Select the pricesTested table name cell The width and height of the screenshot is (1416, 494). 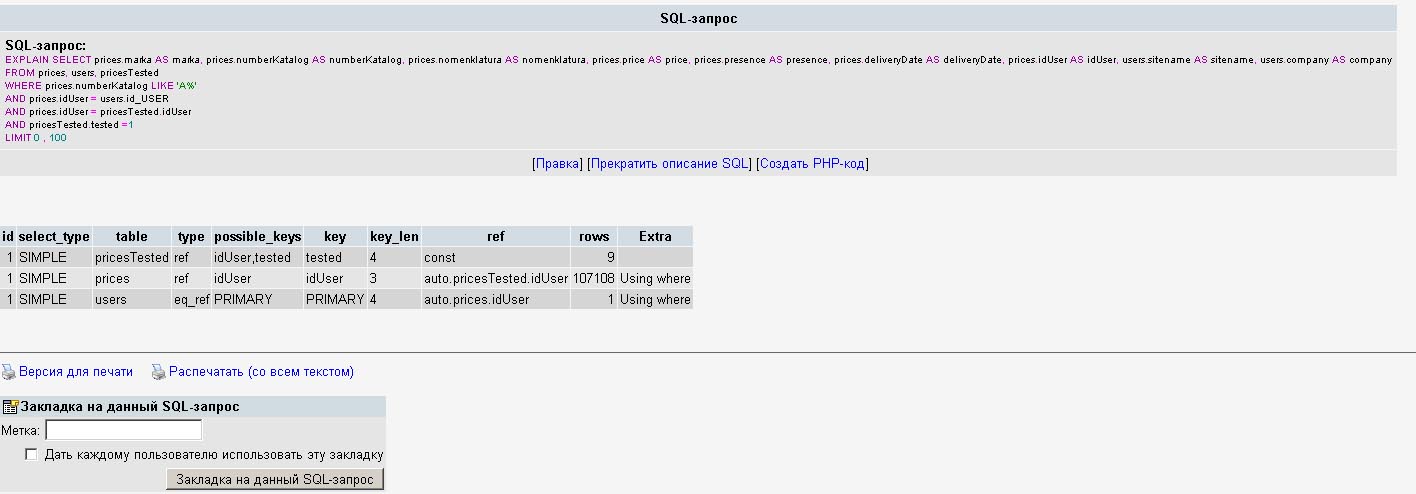[131, 258]
